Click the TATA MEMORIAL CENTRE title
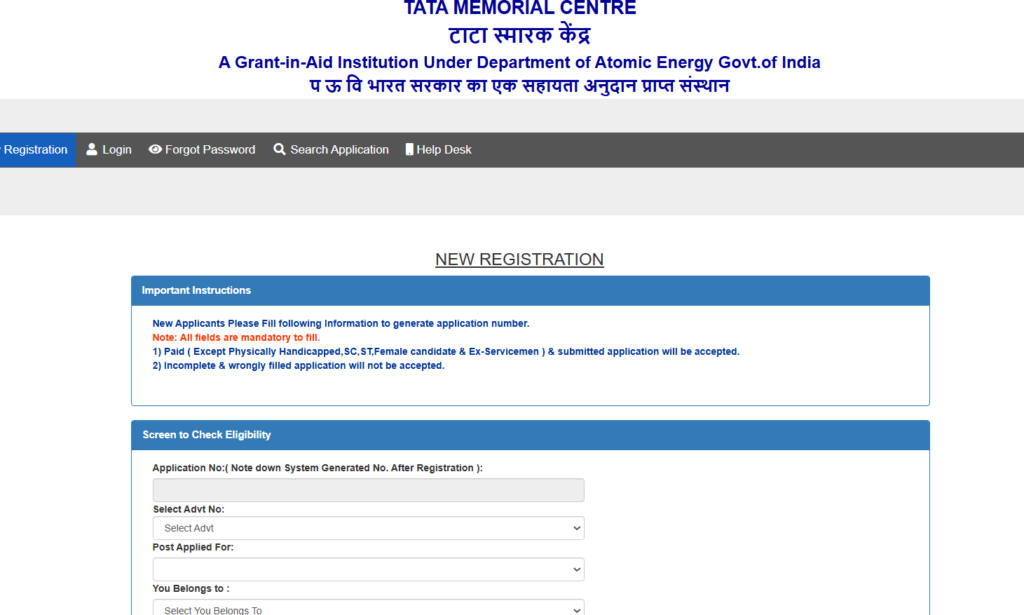1024x615 pixels. 520,8
